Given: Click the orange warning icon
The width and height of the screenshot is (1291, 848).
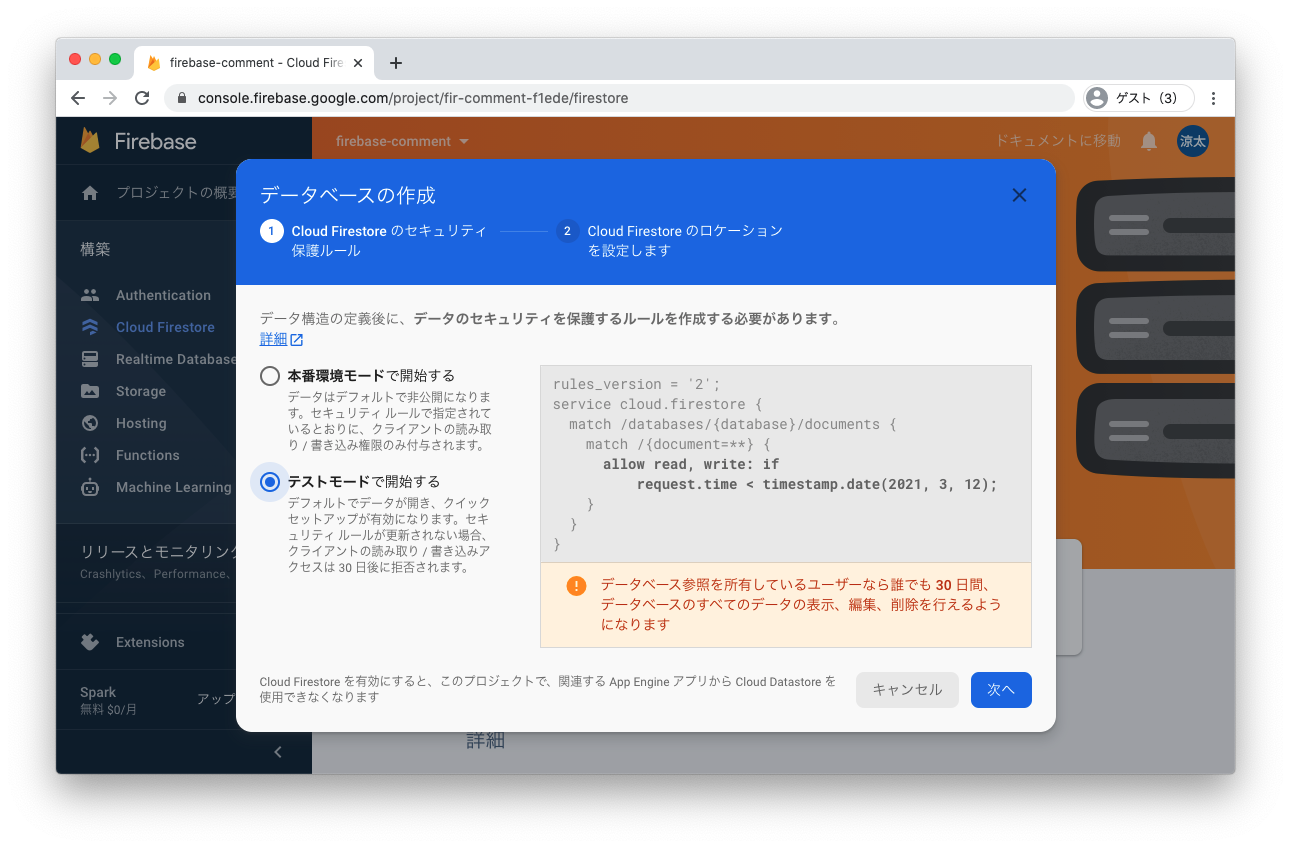Looking at the screenshot, I should click(576, 586).
